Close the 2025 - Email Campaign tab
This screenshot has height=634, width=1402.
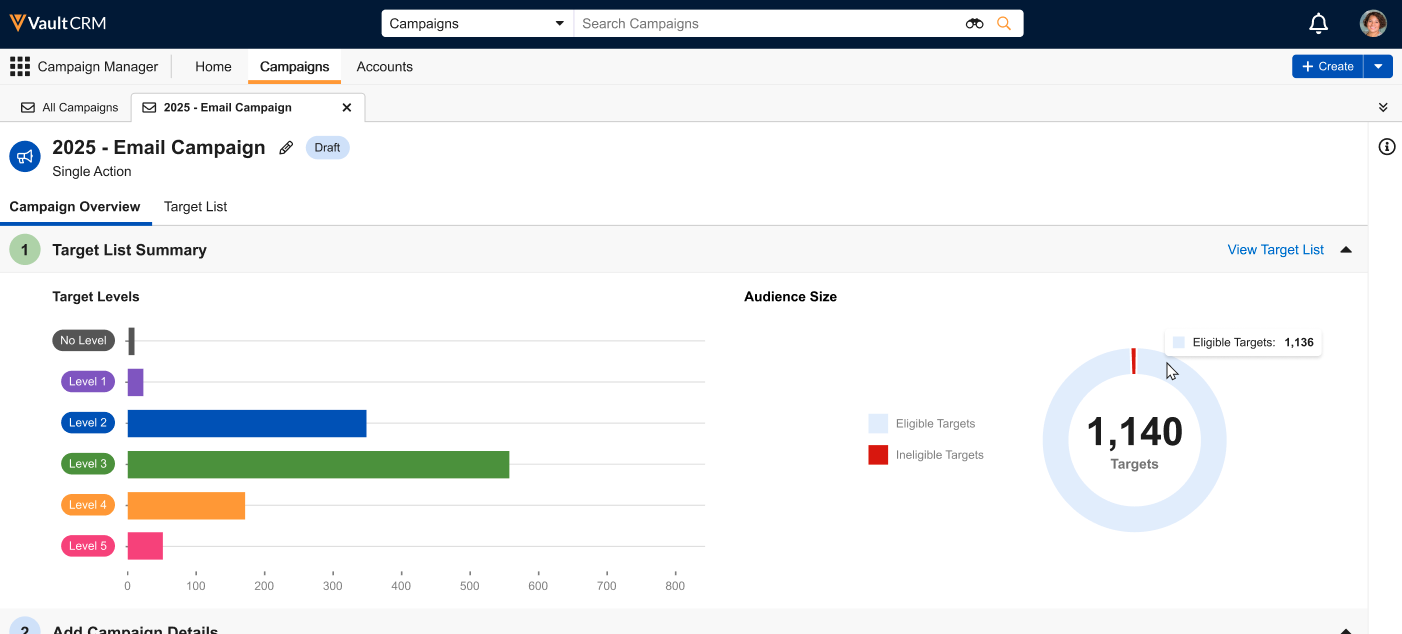coord(347,108)
